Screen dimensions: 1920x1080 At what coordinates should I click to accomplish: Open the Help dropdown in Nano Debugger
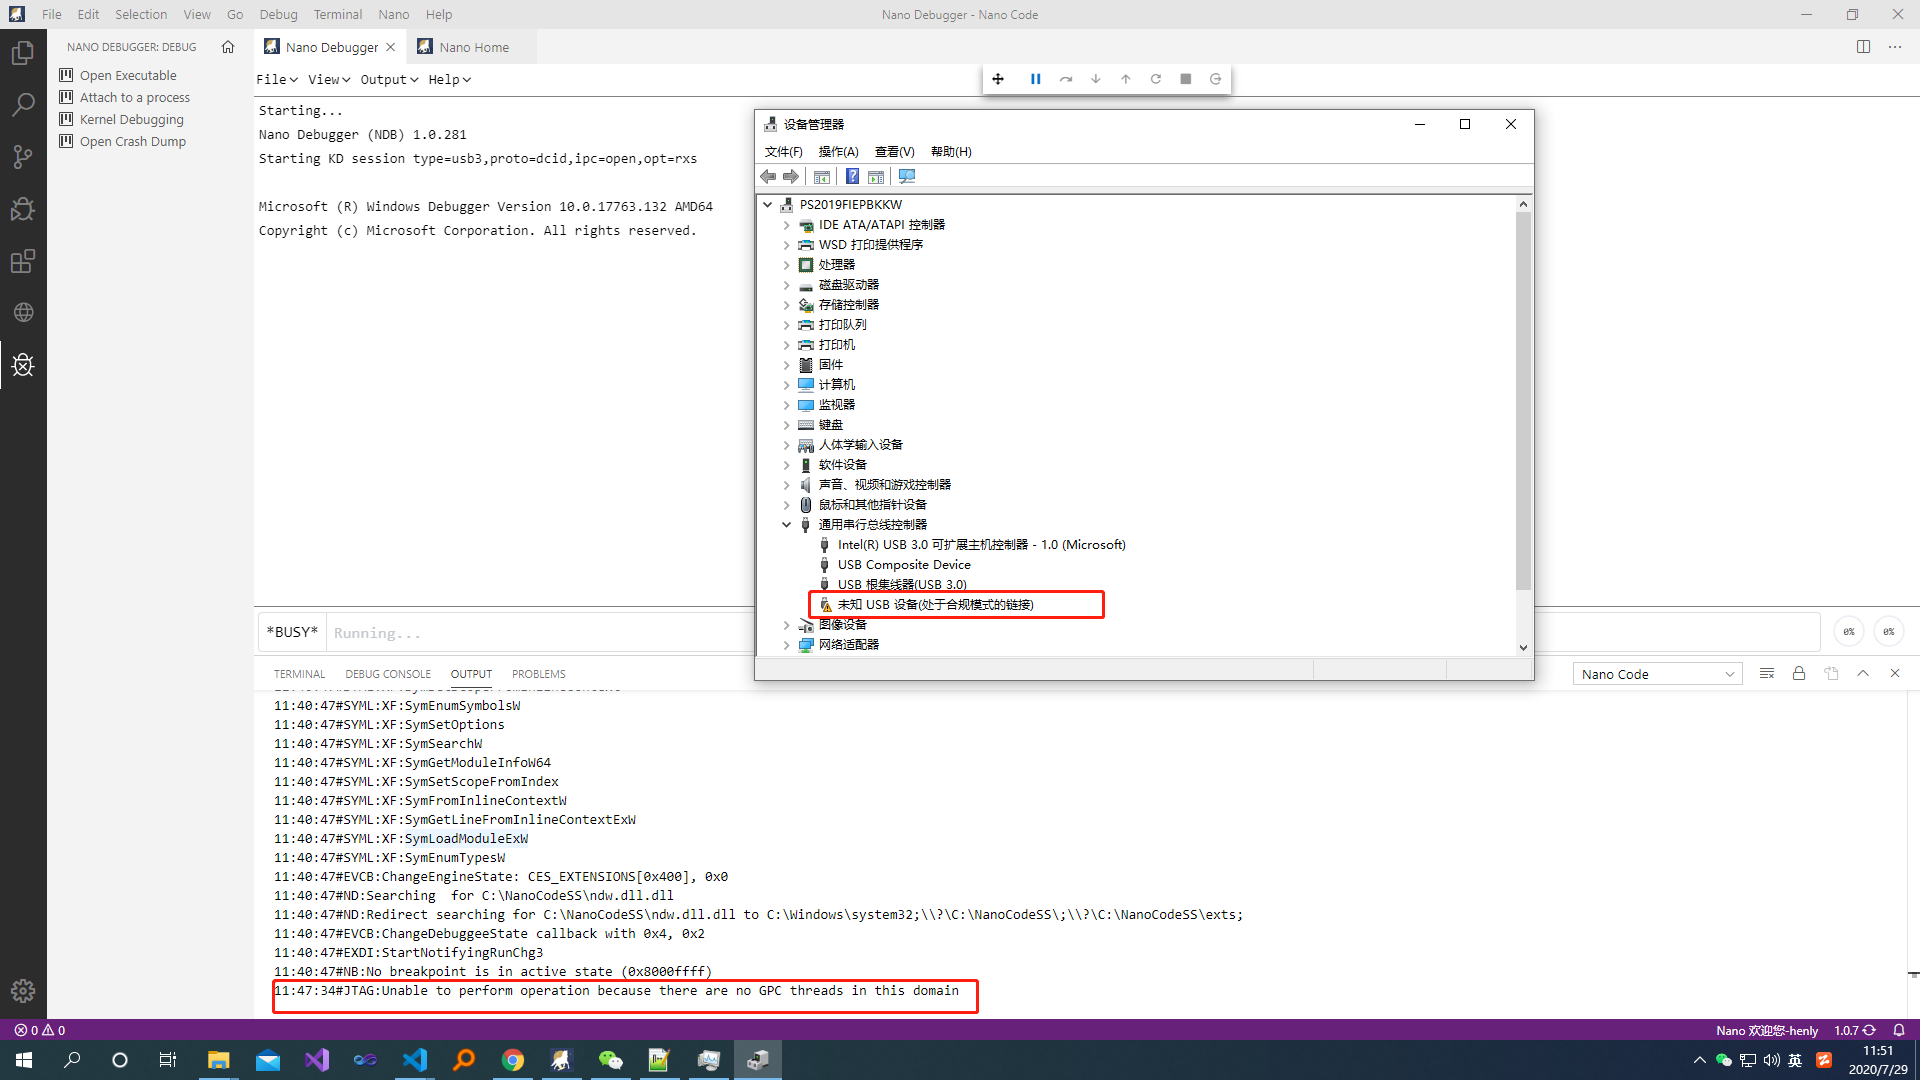click(x=449, y=79)
